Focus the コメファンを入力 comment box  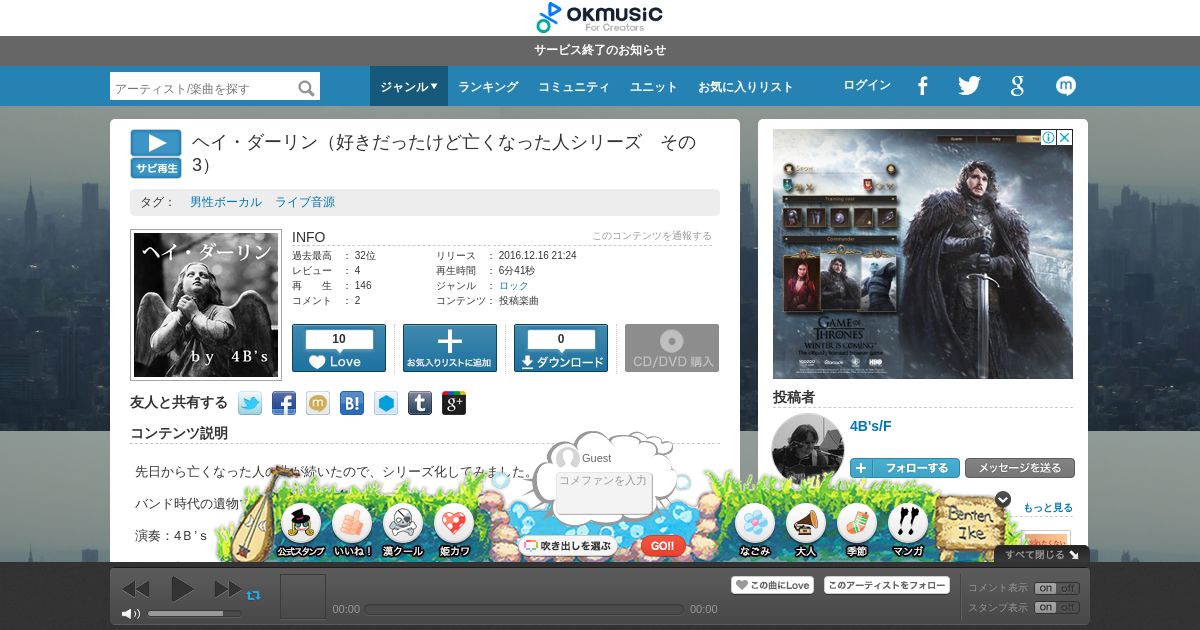604,495
